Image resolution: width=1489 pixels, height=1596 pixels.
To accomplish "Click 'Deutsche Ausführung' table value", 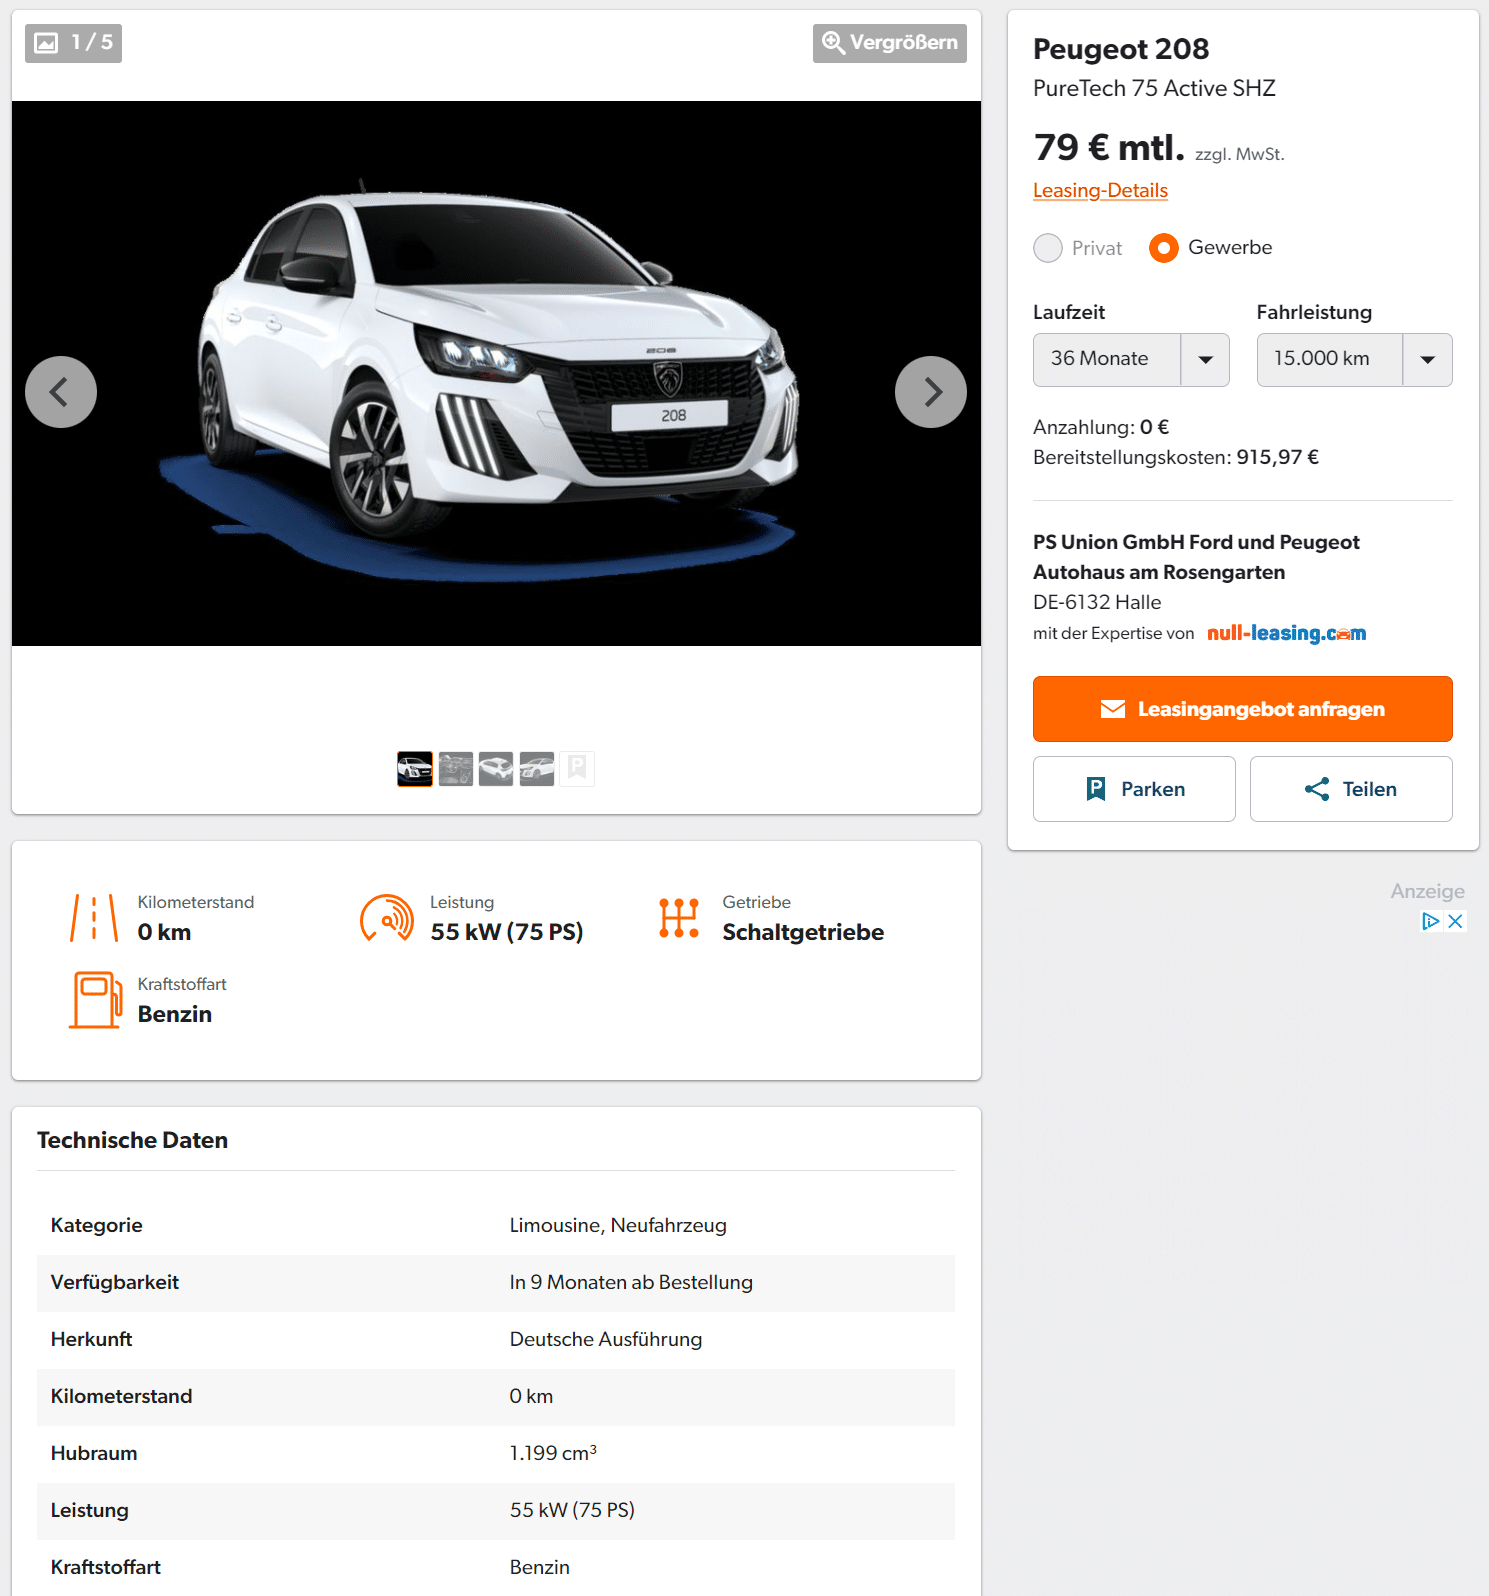I will 606,1339.
